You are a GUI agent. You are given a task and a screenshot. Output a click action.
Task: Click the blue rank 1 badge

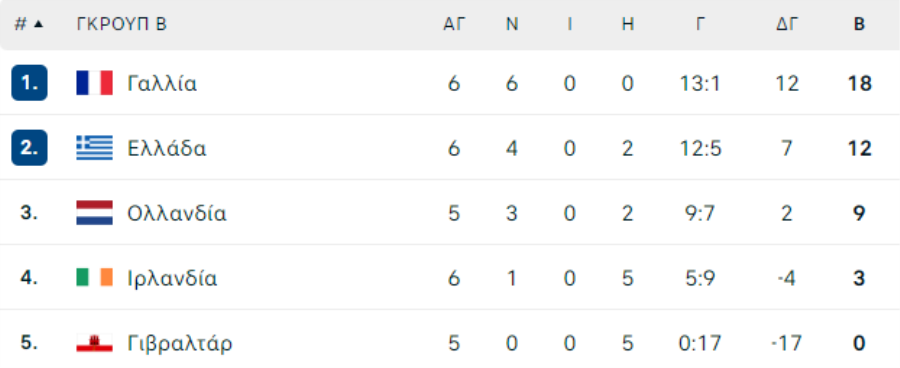click(29, 83)
